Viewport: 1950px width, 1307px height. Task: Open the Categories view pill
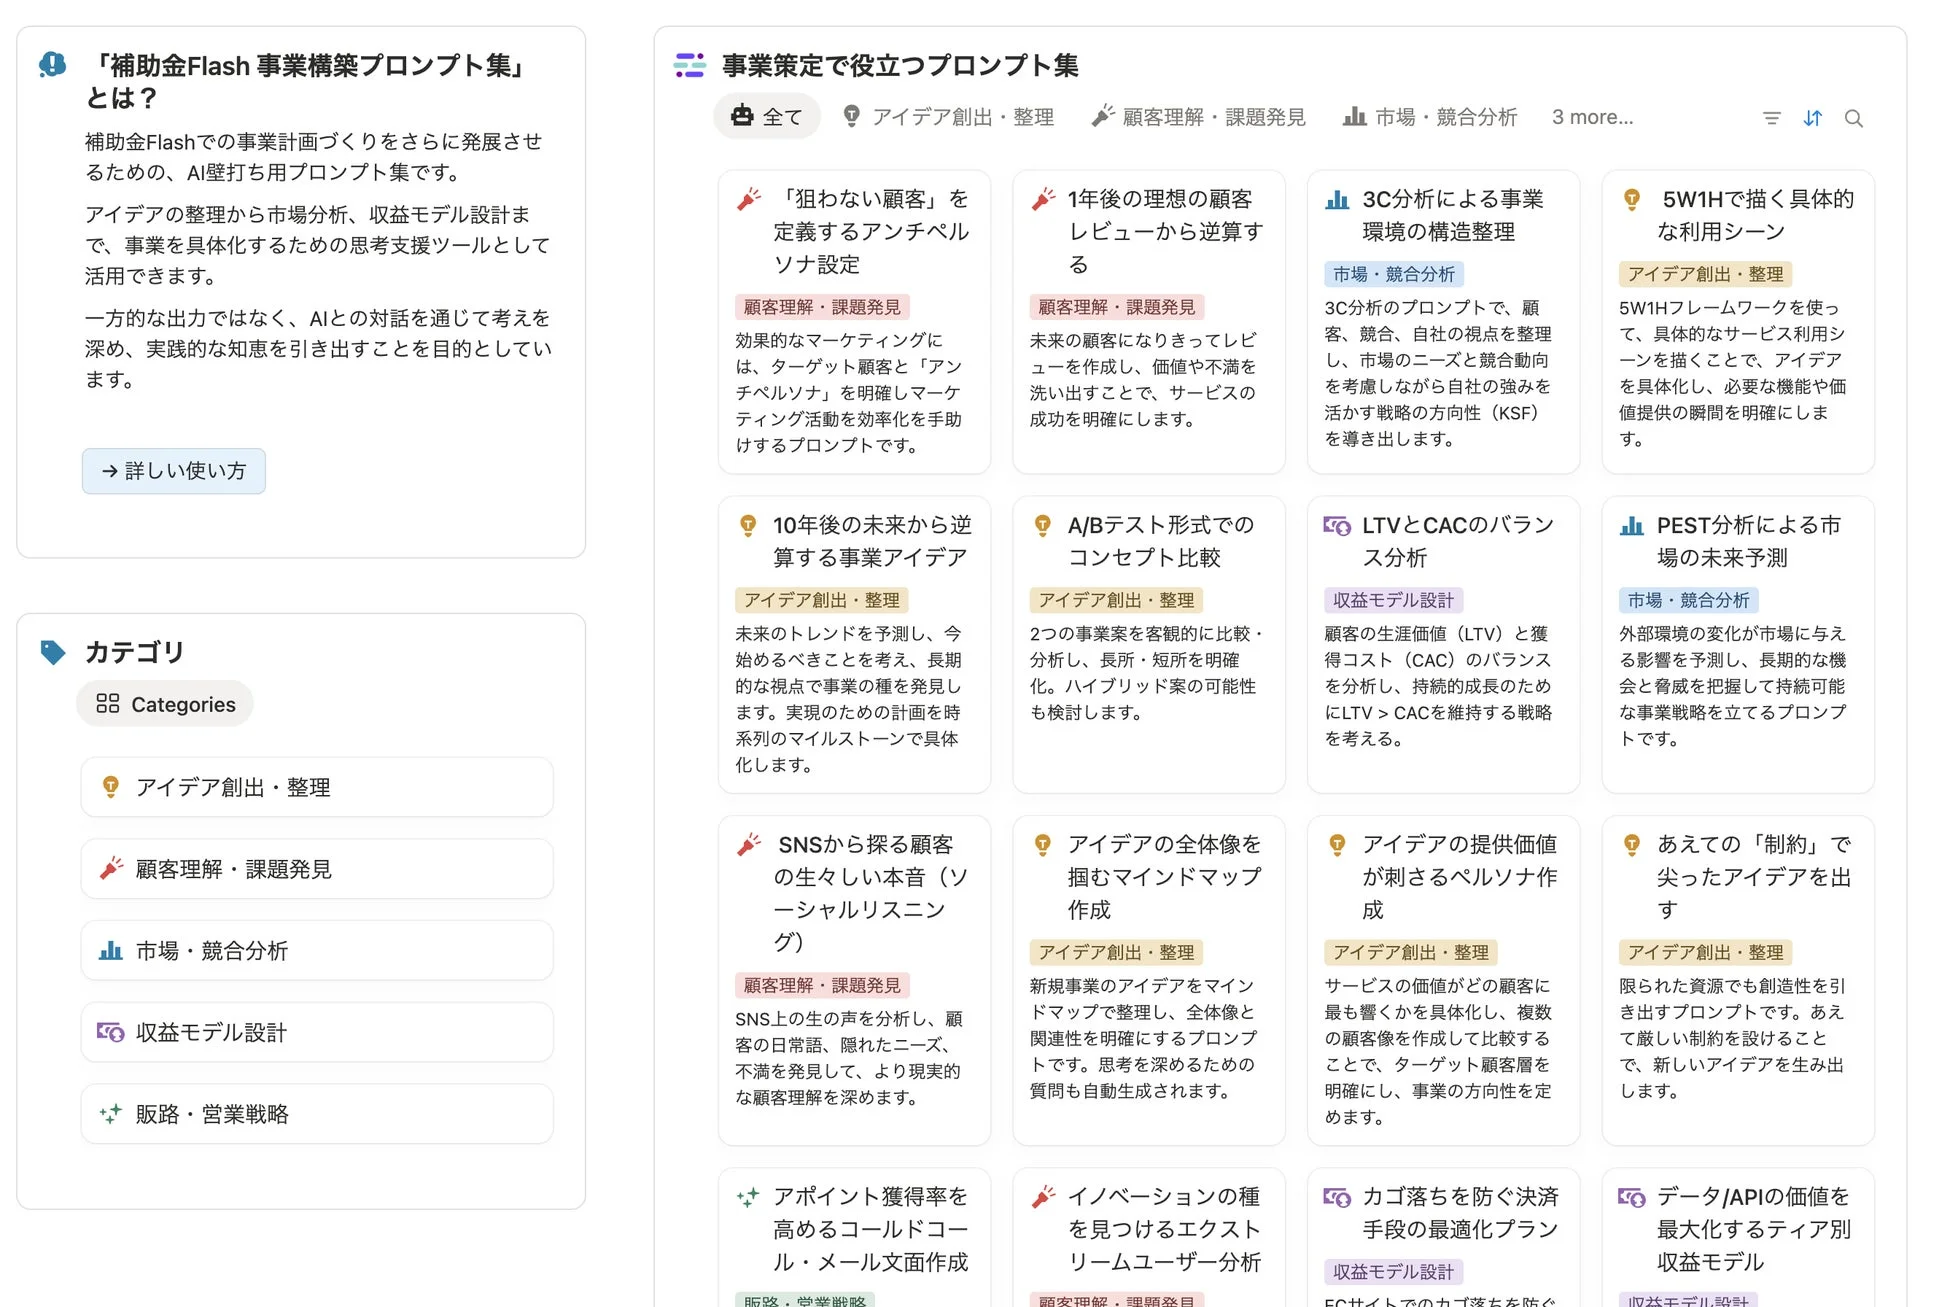click(165, 704)
